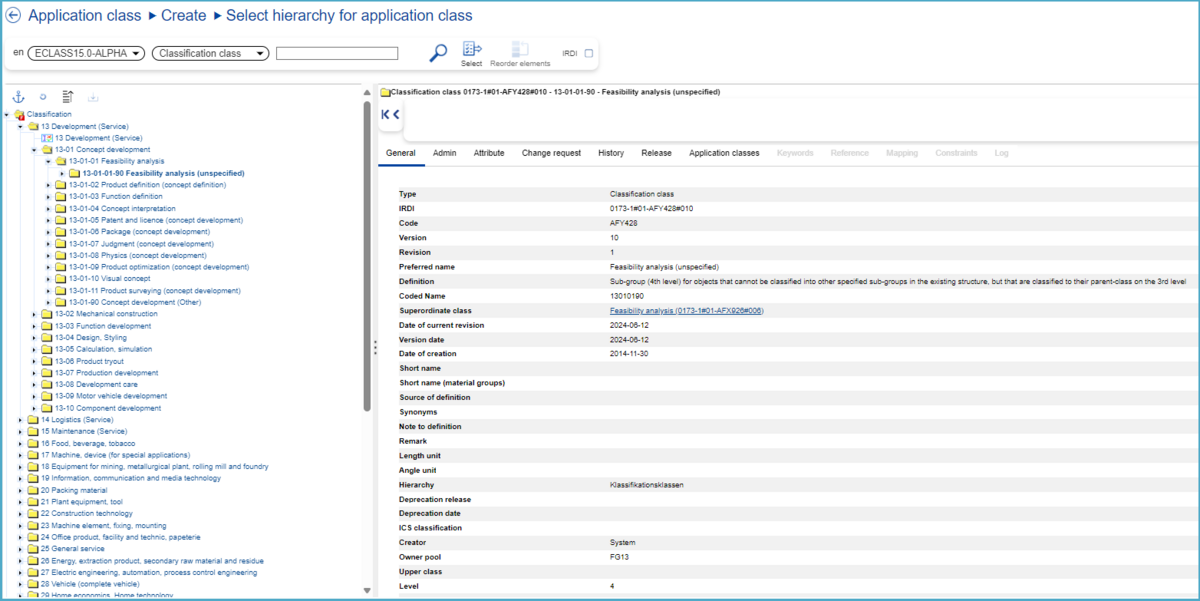The width and height of the screenshot is (1200, 601).
Task: Click the Select icon in the toolbar
Action: point(472,50)
